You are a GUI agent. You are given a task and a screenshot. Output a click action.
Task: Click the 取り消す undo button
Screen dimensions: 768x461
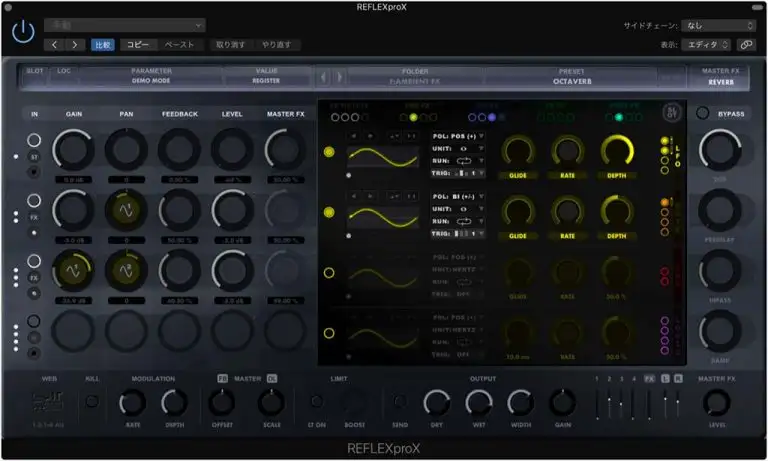point(230,45)
